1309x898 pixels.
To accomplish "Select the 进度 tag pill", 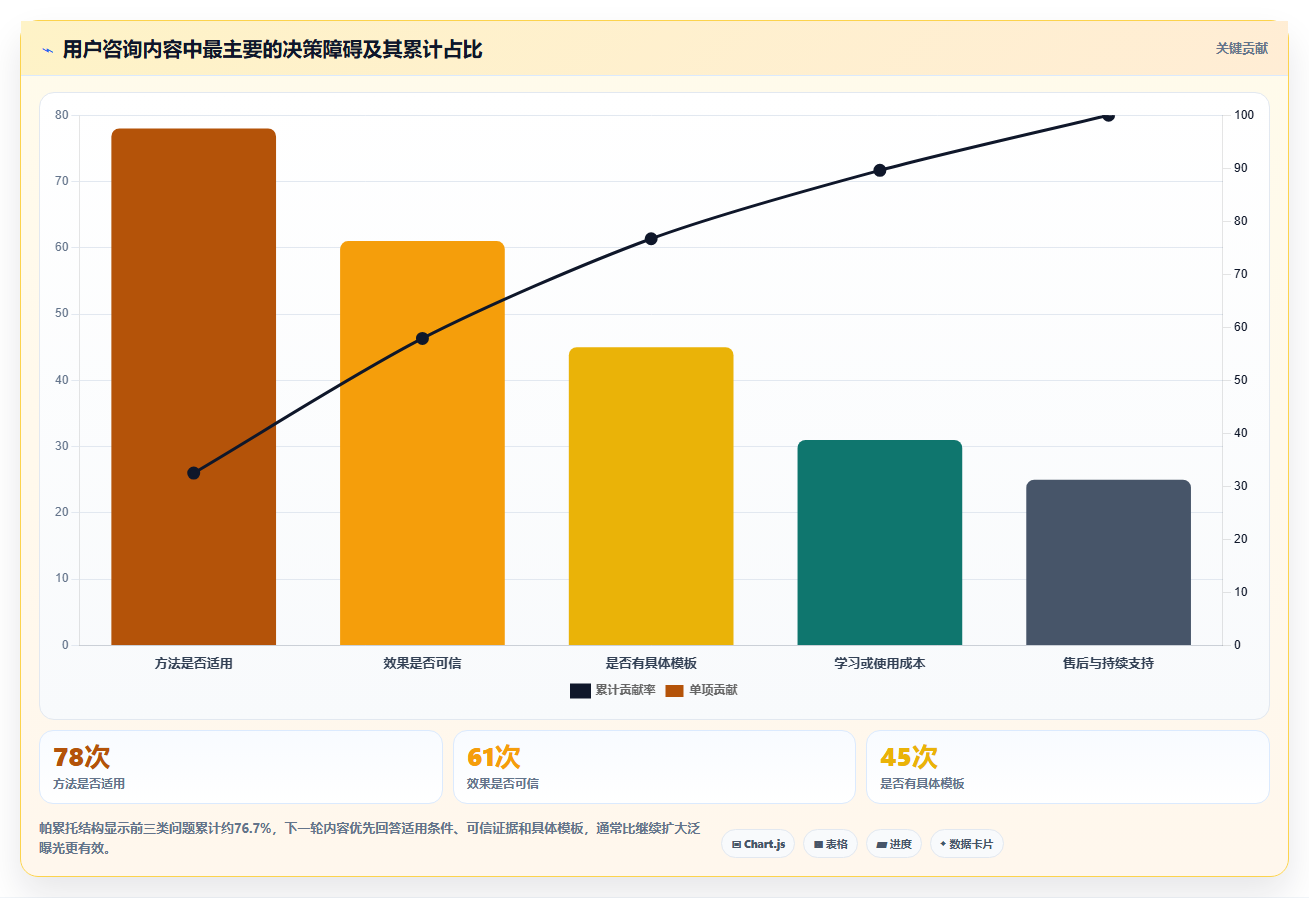I will coord(894,844).
